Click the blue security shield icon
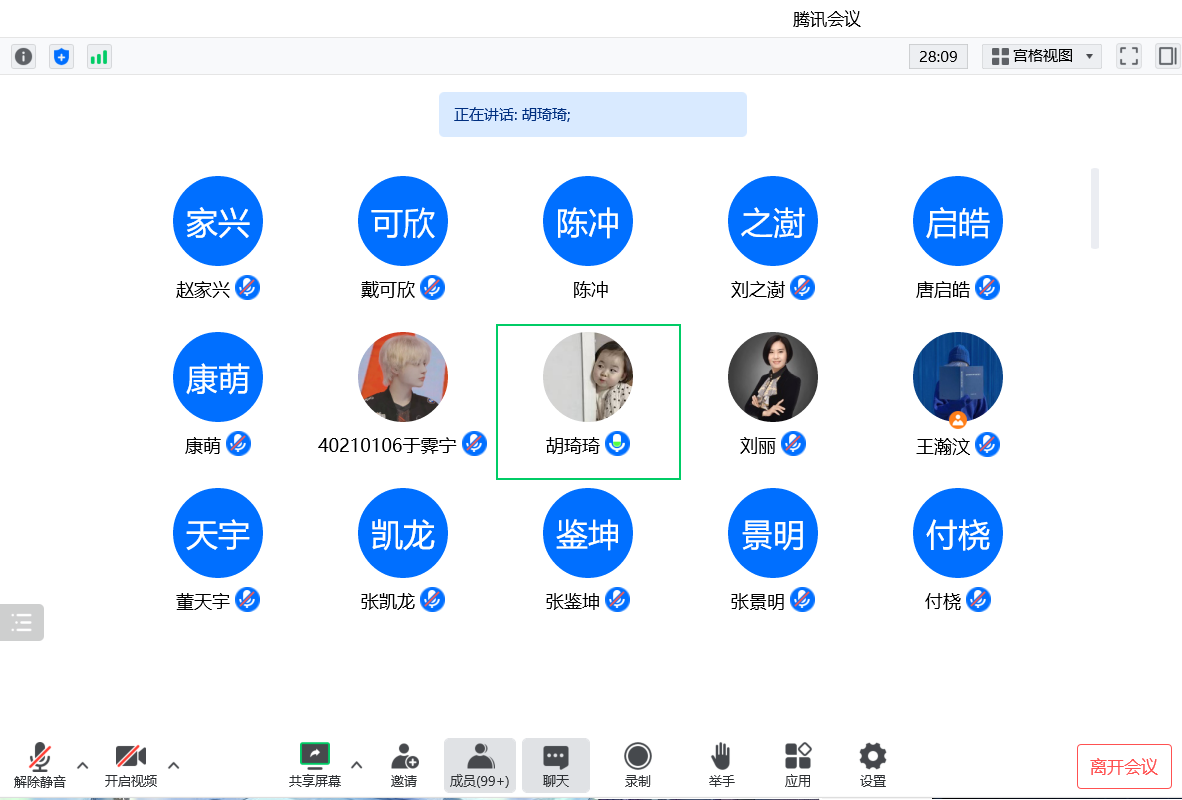The image size is (1182, 800). click(62, 57)
